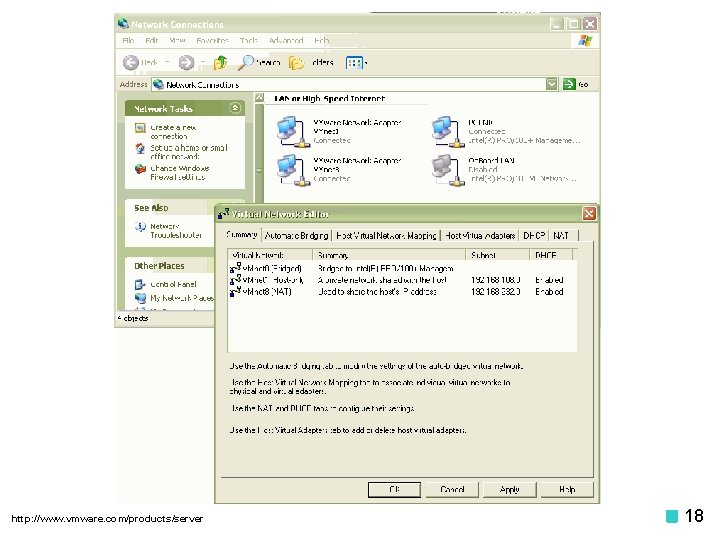The image size is (720, 540).
Task: Click subnet 192.168.232.0 cell
Action: coord(495,292)
